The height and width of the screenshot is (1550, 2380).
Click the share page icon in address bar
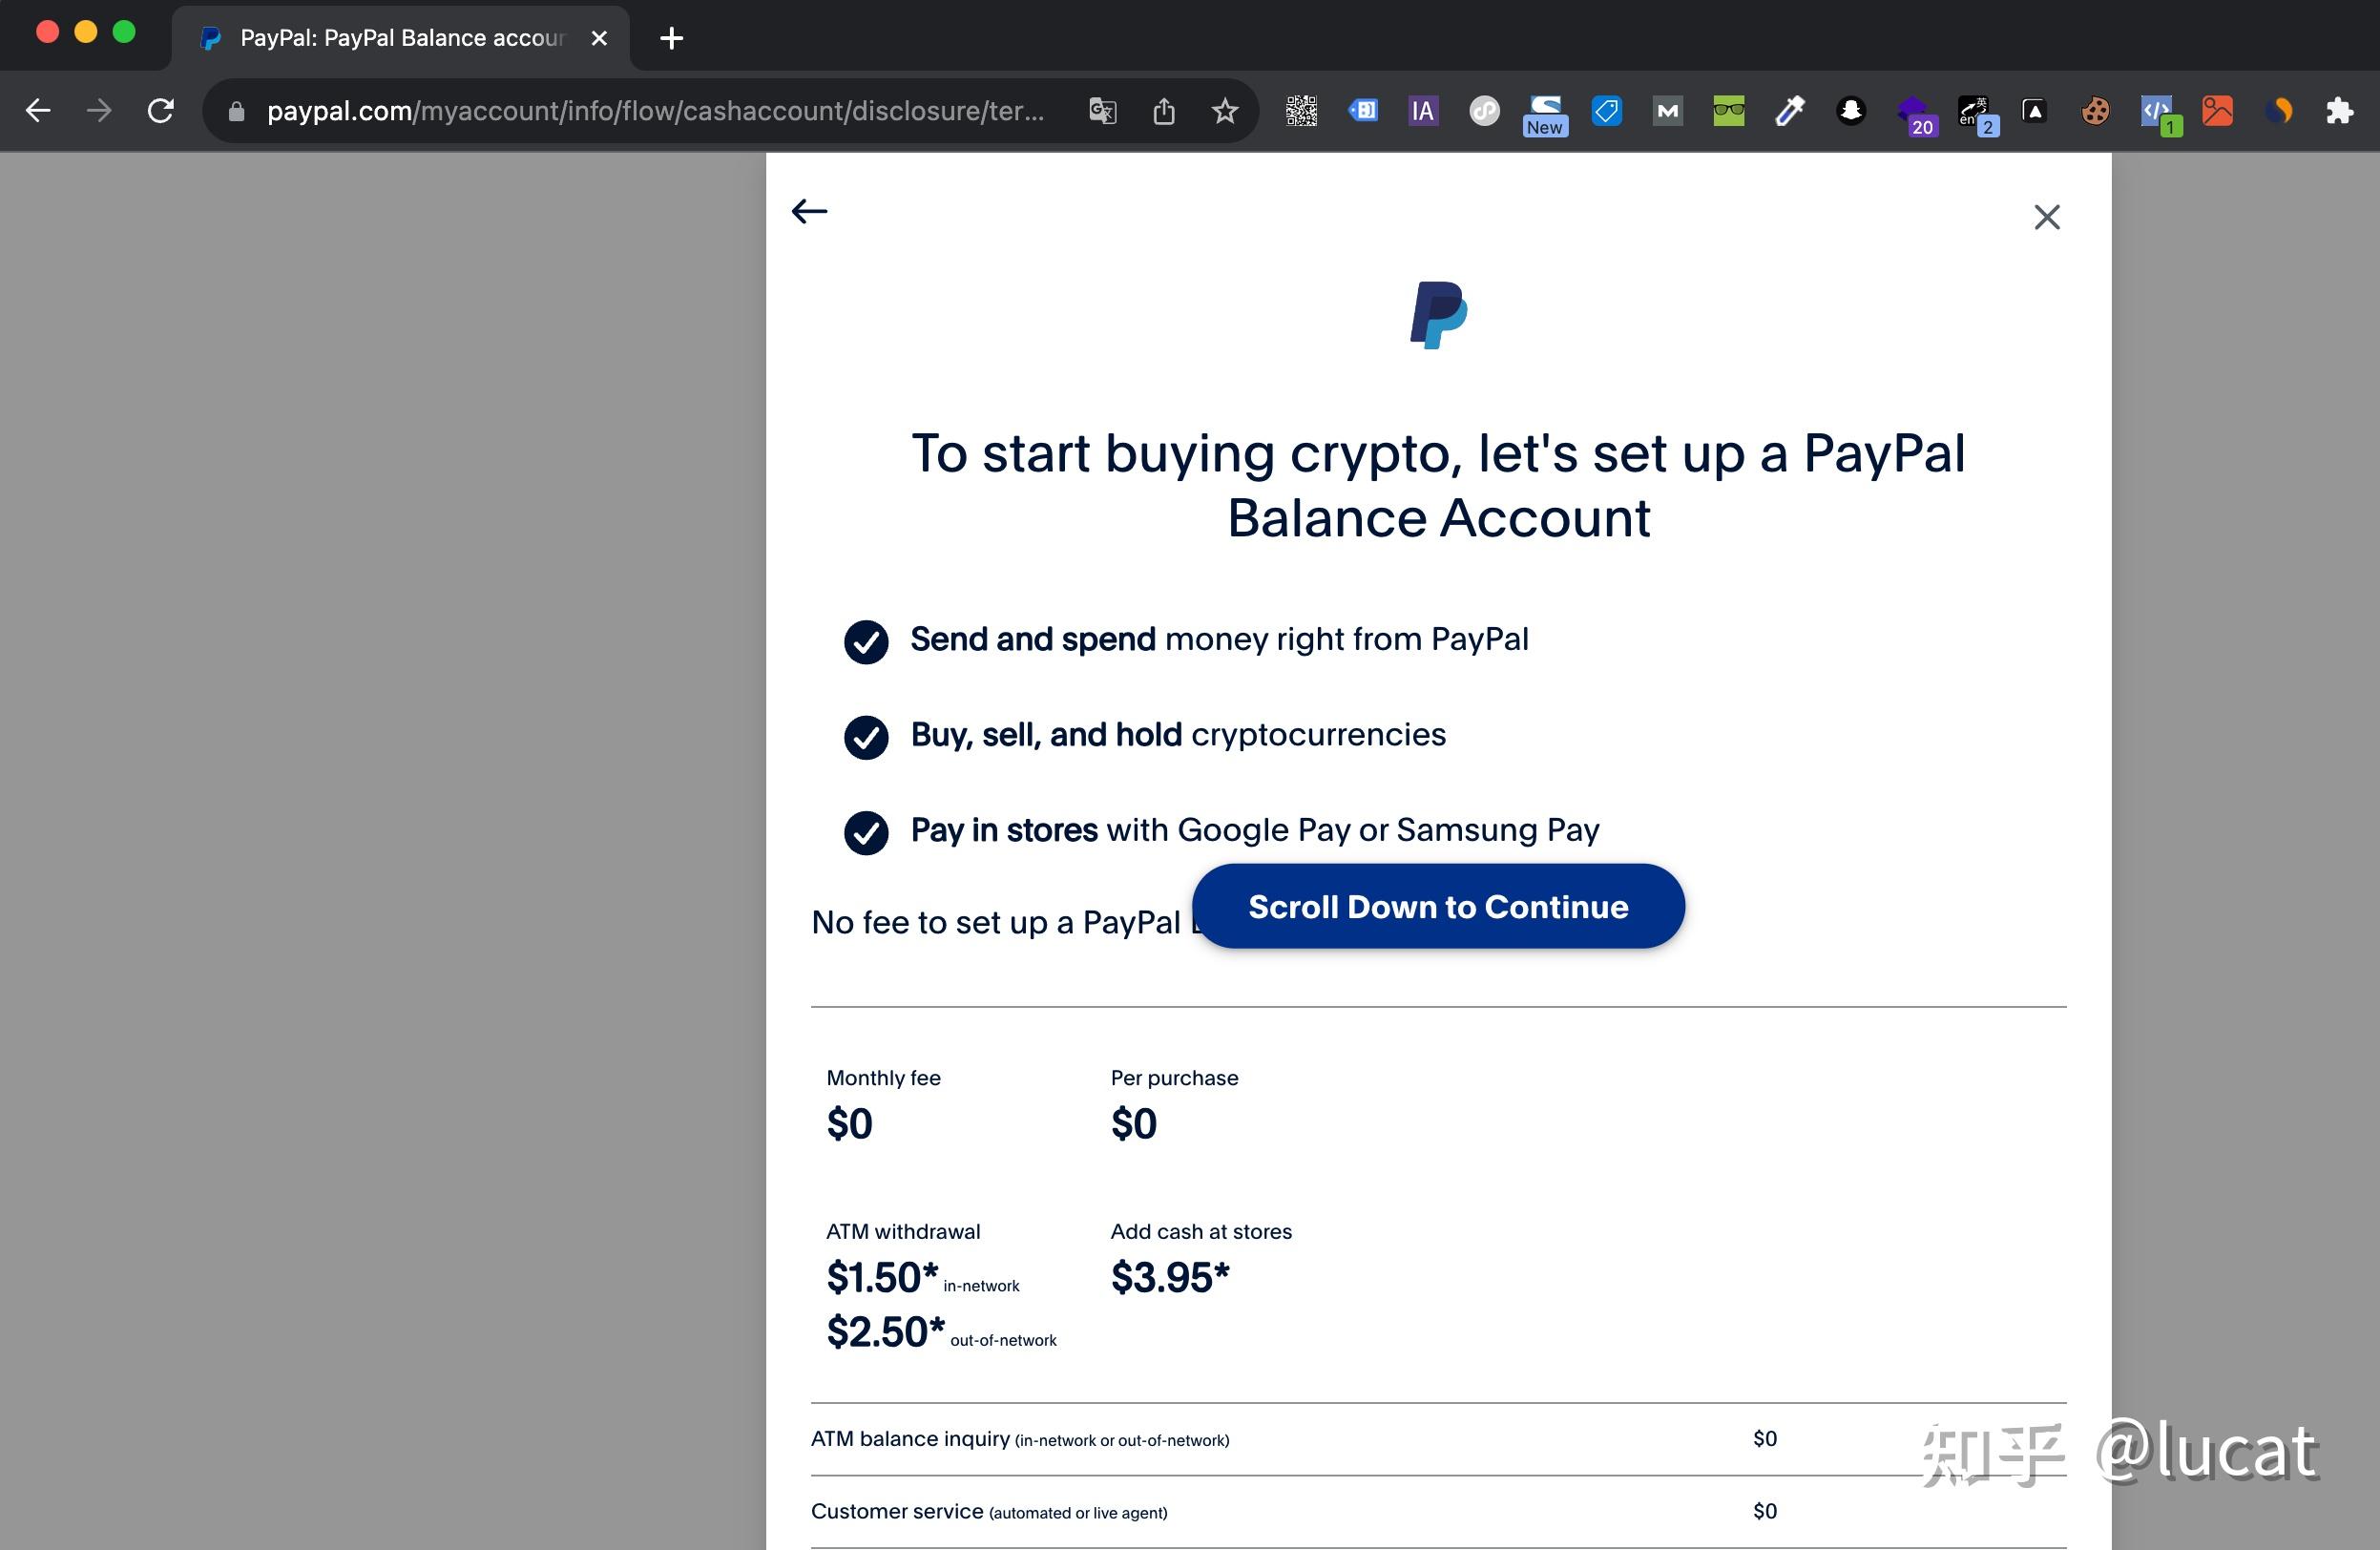(x=1163, y=111)
